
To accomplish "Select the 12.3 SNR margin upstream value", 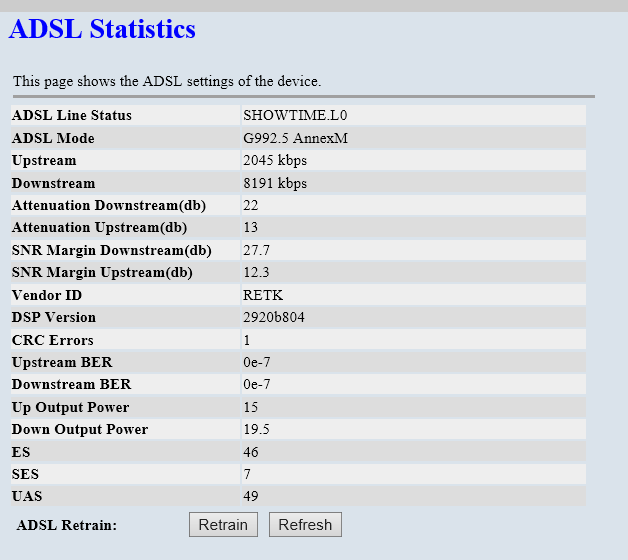I will pyautogui.click(x=256, y=272).
